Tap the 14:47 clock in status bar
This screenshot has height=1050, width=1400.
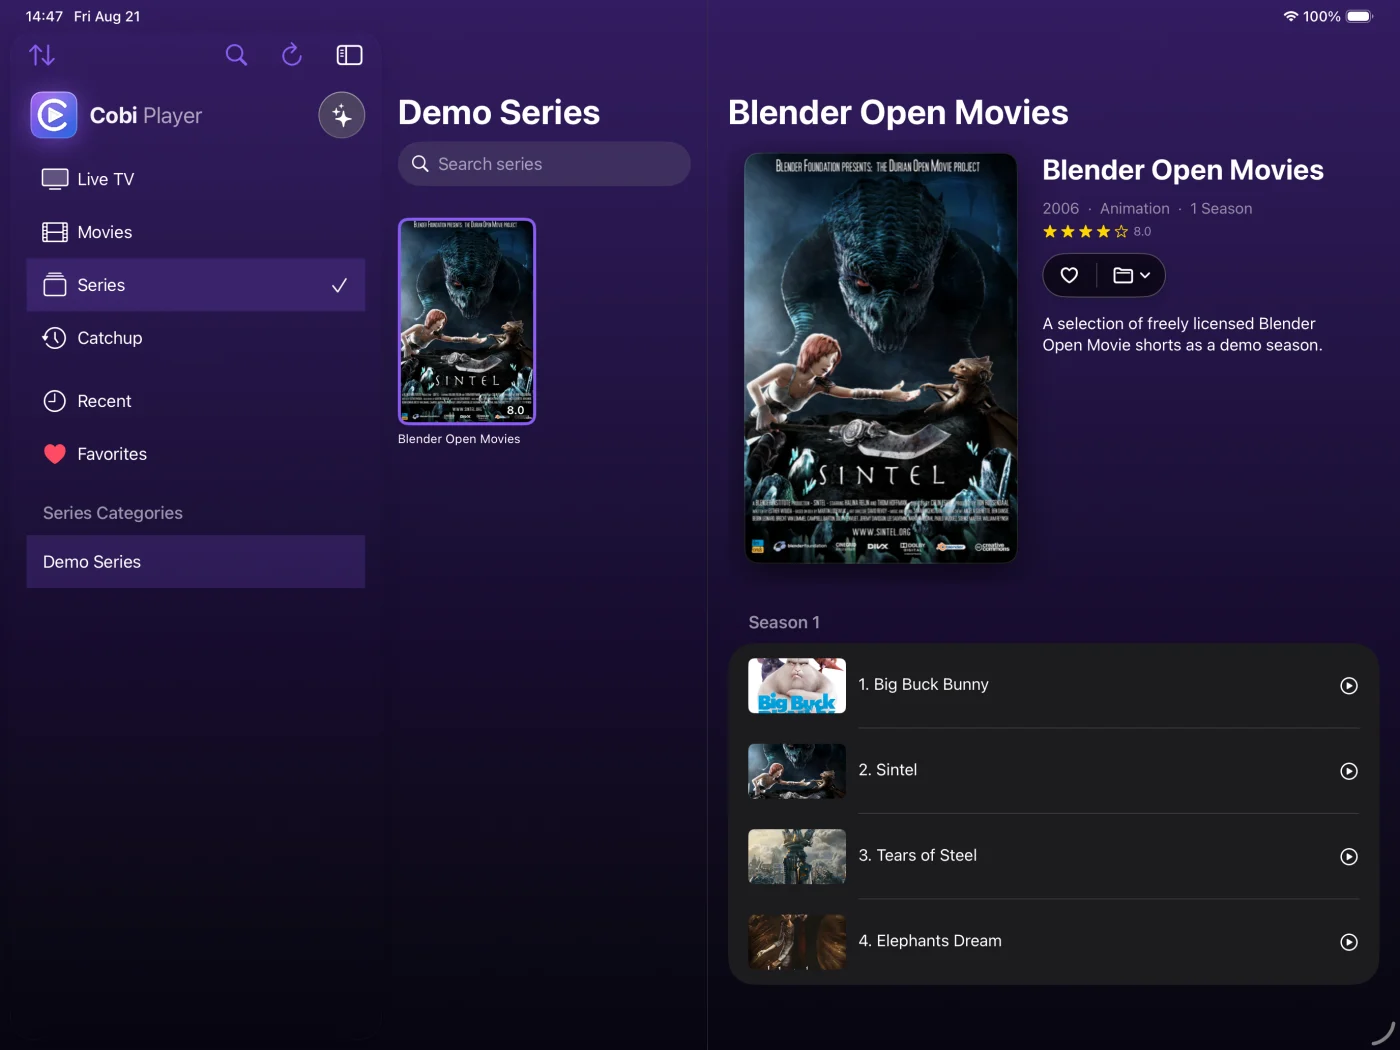point(44,16)
